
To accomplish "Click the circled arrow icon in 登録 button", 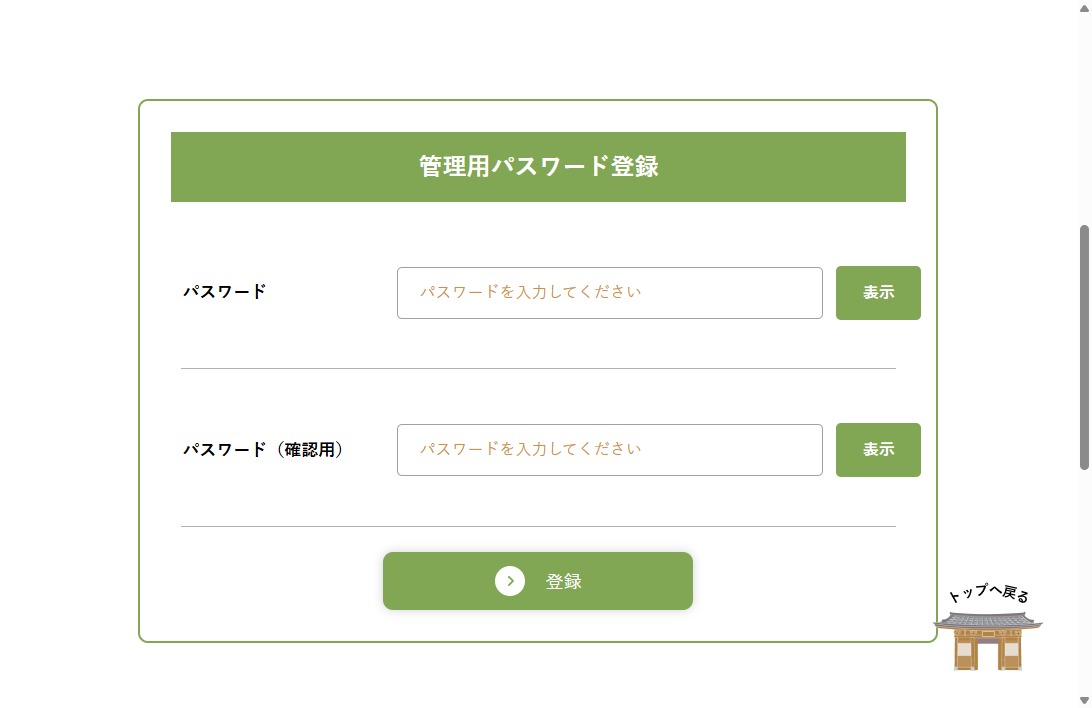I will 510,581.
